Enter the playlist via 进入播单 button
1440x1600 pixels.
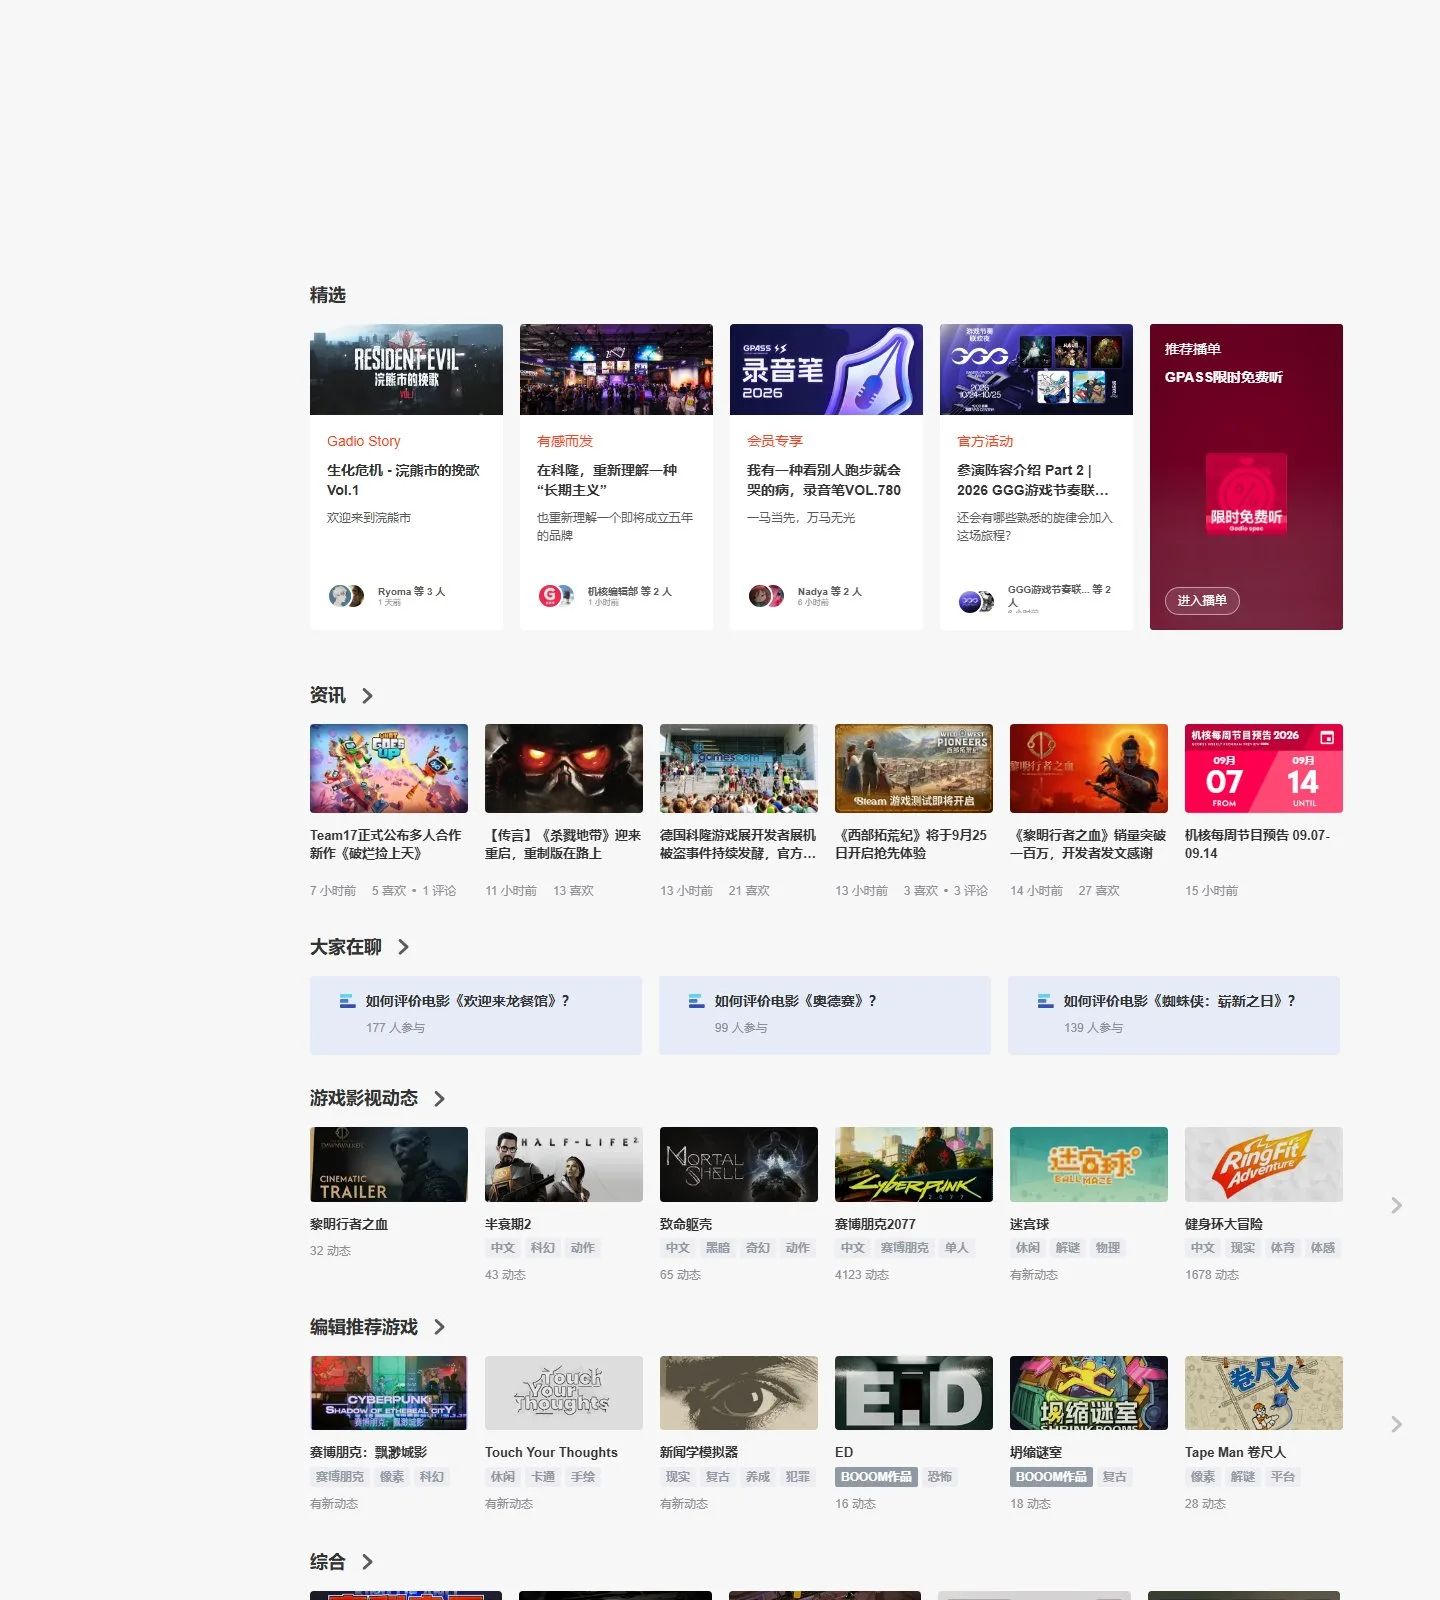[x=1202, y=601]
